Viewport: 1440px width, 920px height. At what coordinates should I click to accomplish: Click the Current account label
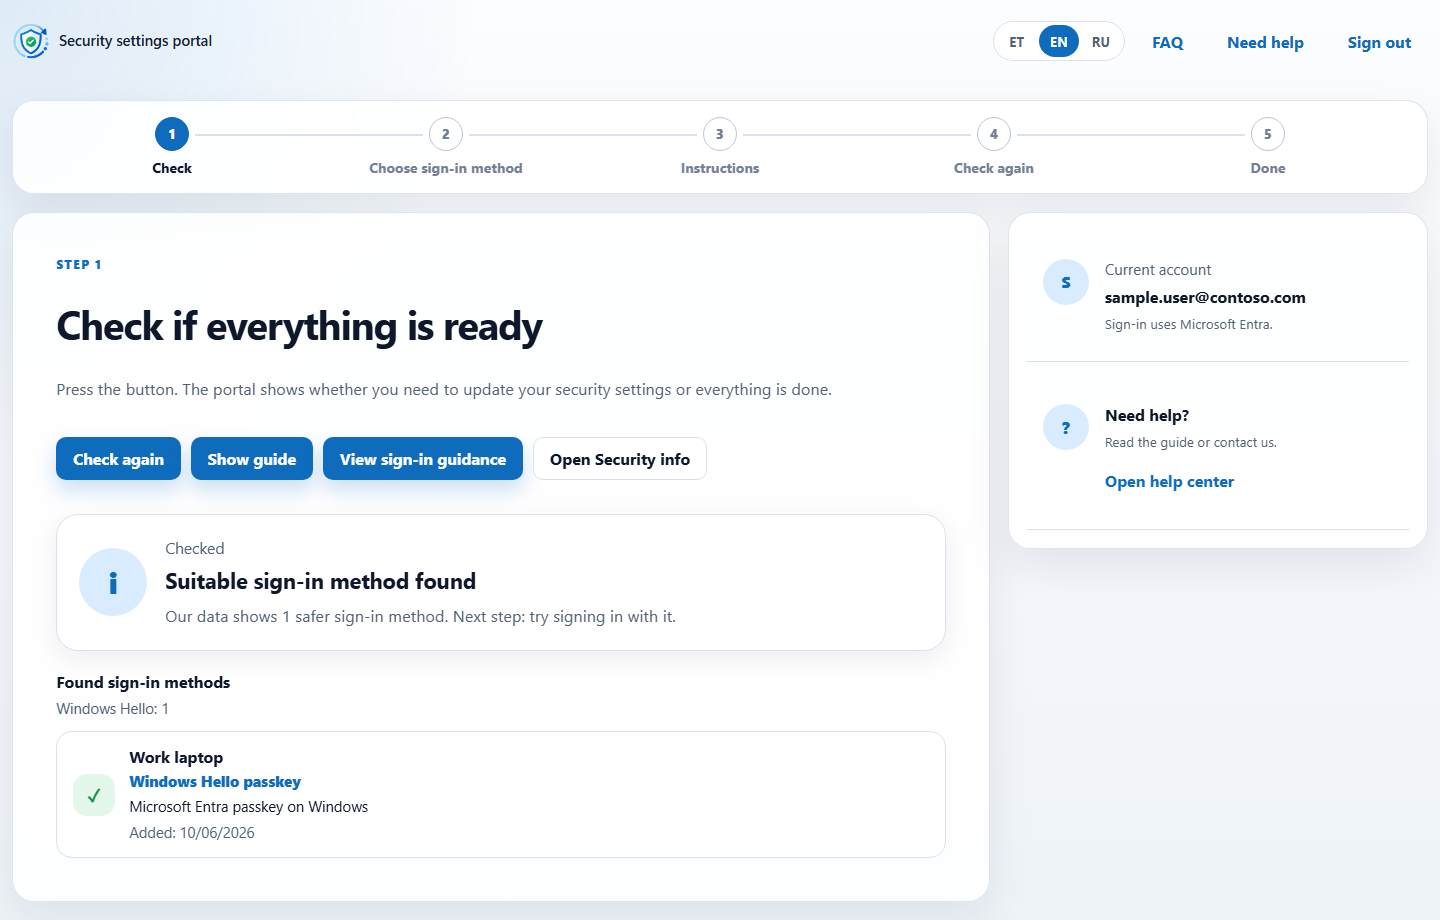pos(1158,270)
